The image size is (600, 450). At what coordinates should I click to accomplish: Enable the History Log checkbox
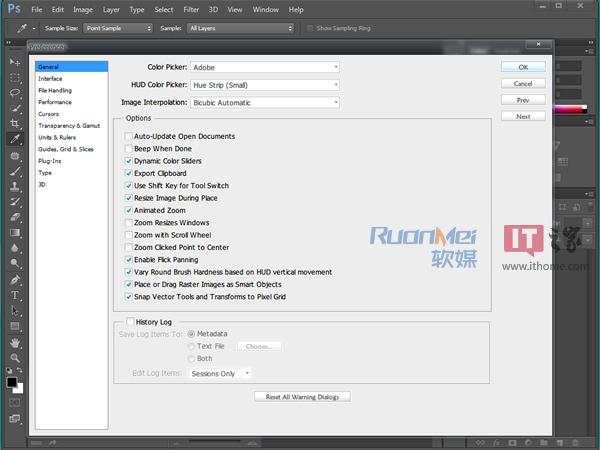[x=130, y=322]
